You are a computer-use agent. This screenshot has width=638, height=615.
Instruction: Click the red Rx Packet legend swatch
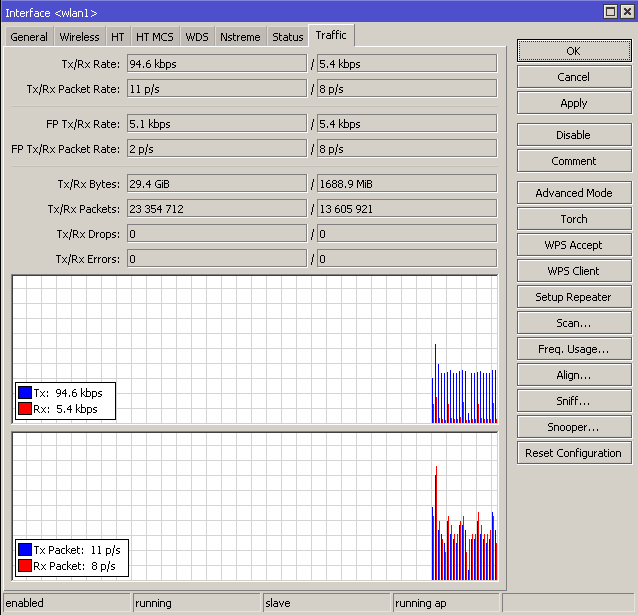click(24, 566)
